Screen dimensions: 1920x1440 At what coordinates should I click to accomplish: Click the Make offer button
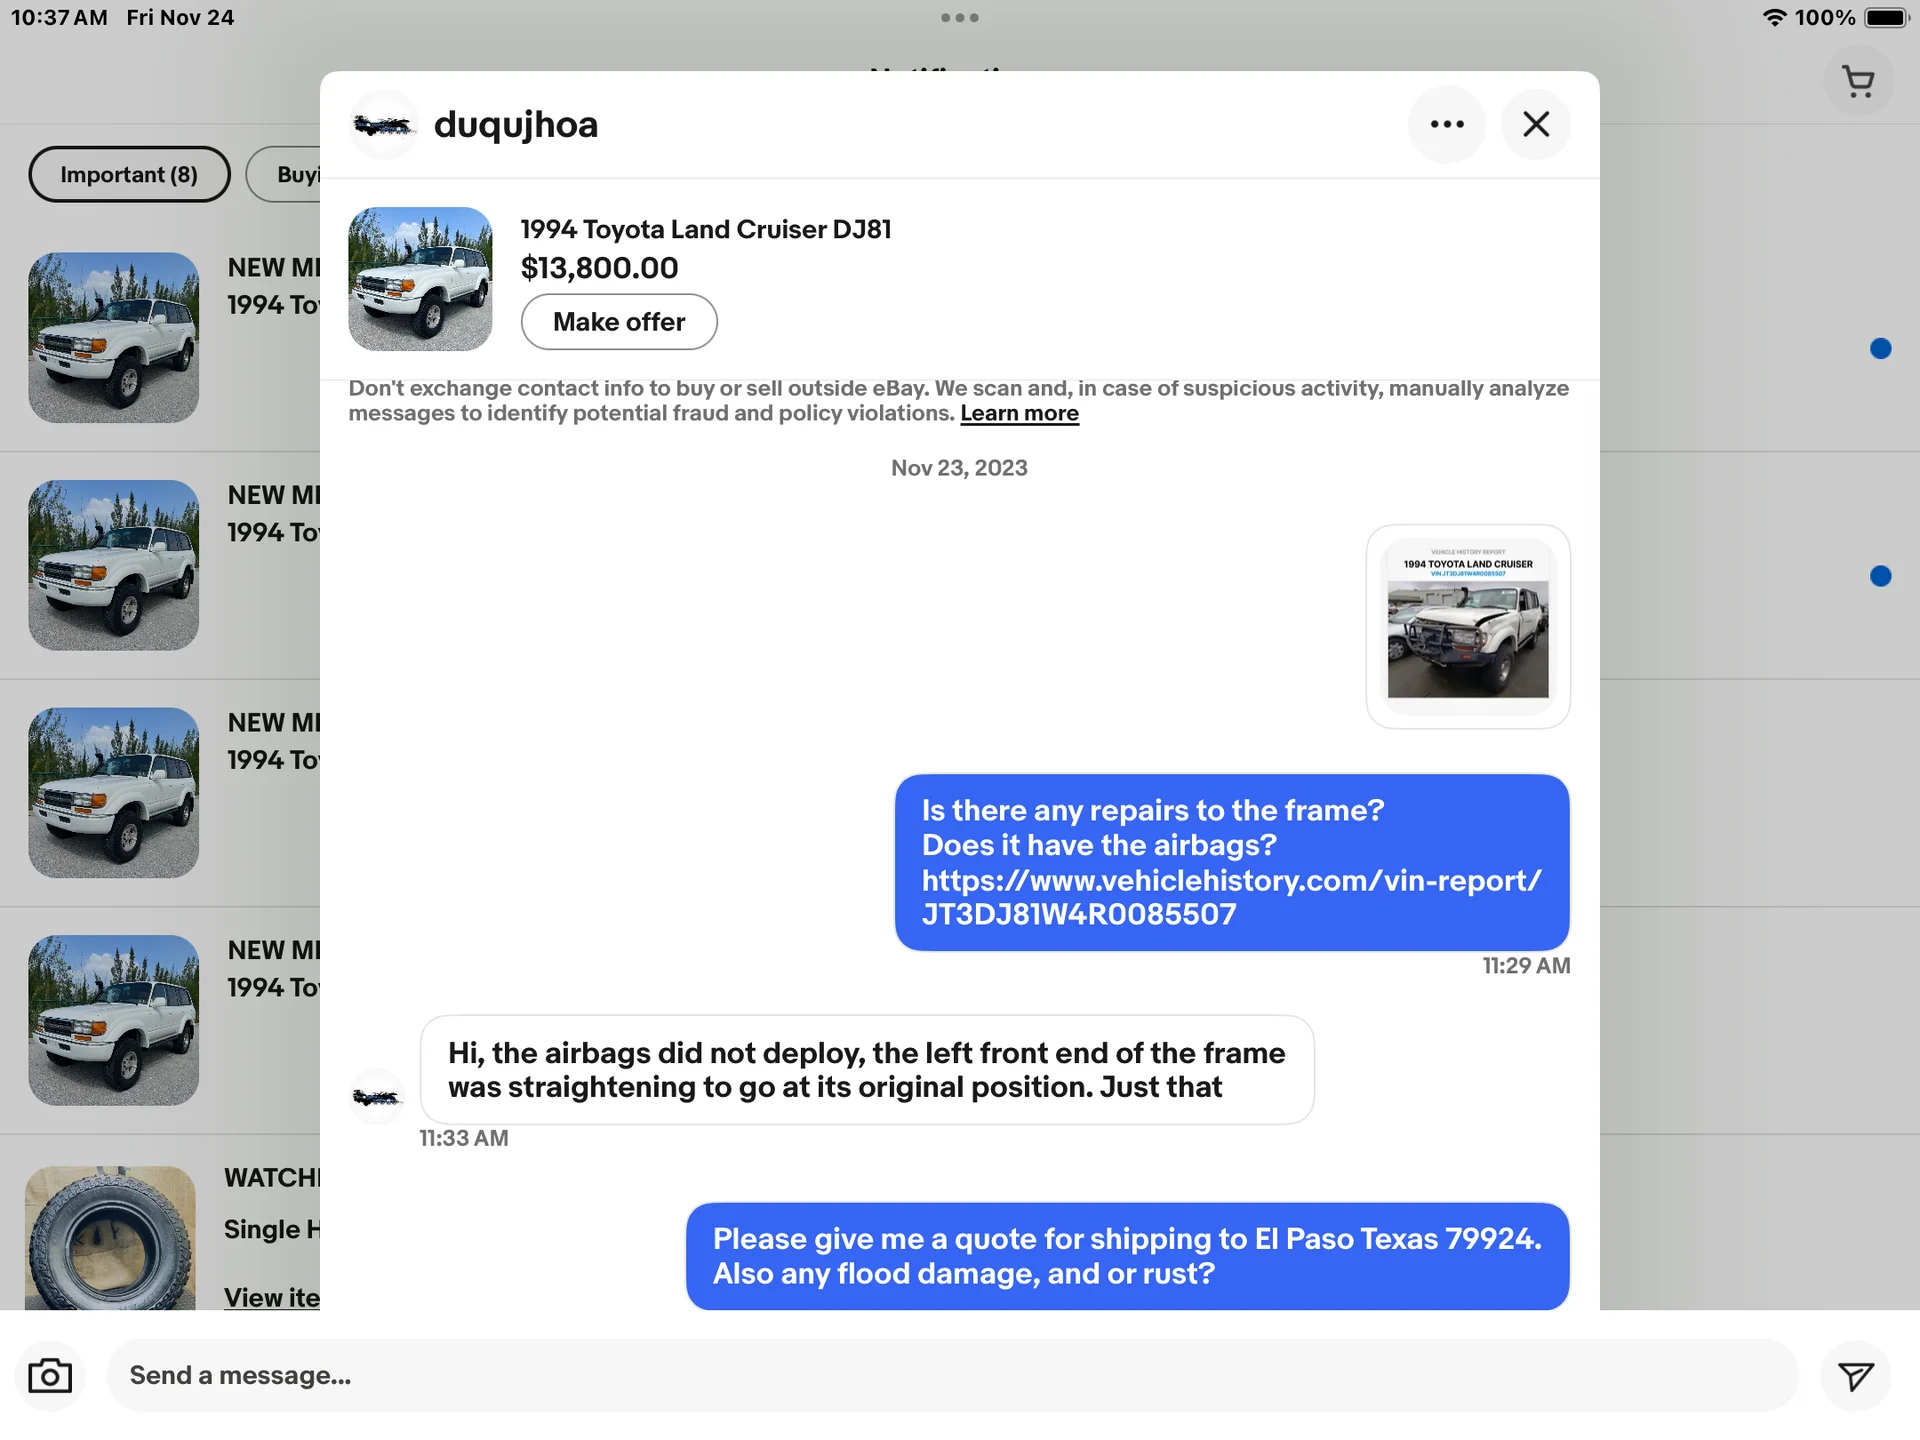[x=618, y=322]
